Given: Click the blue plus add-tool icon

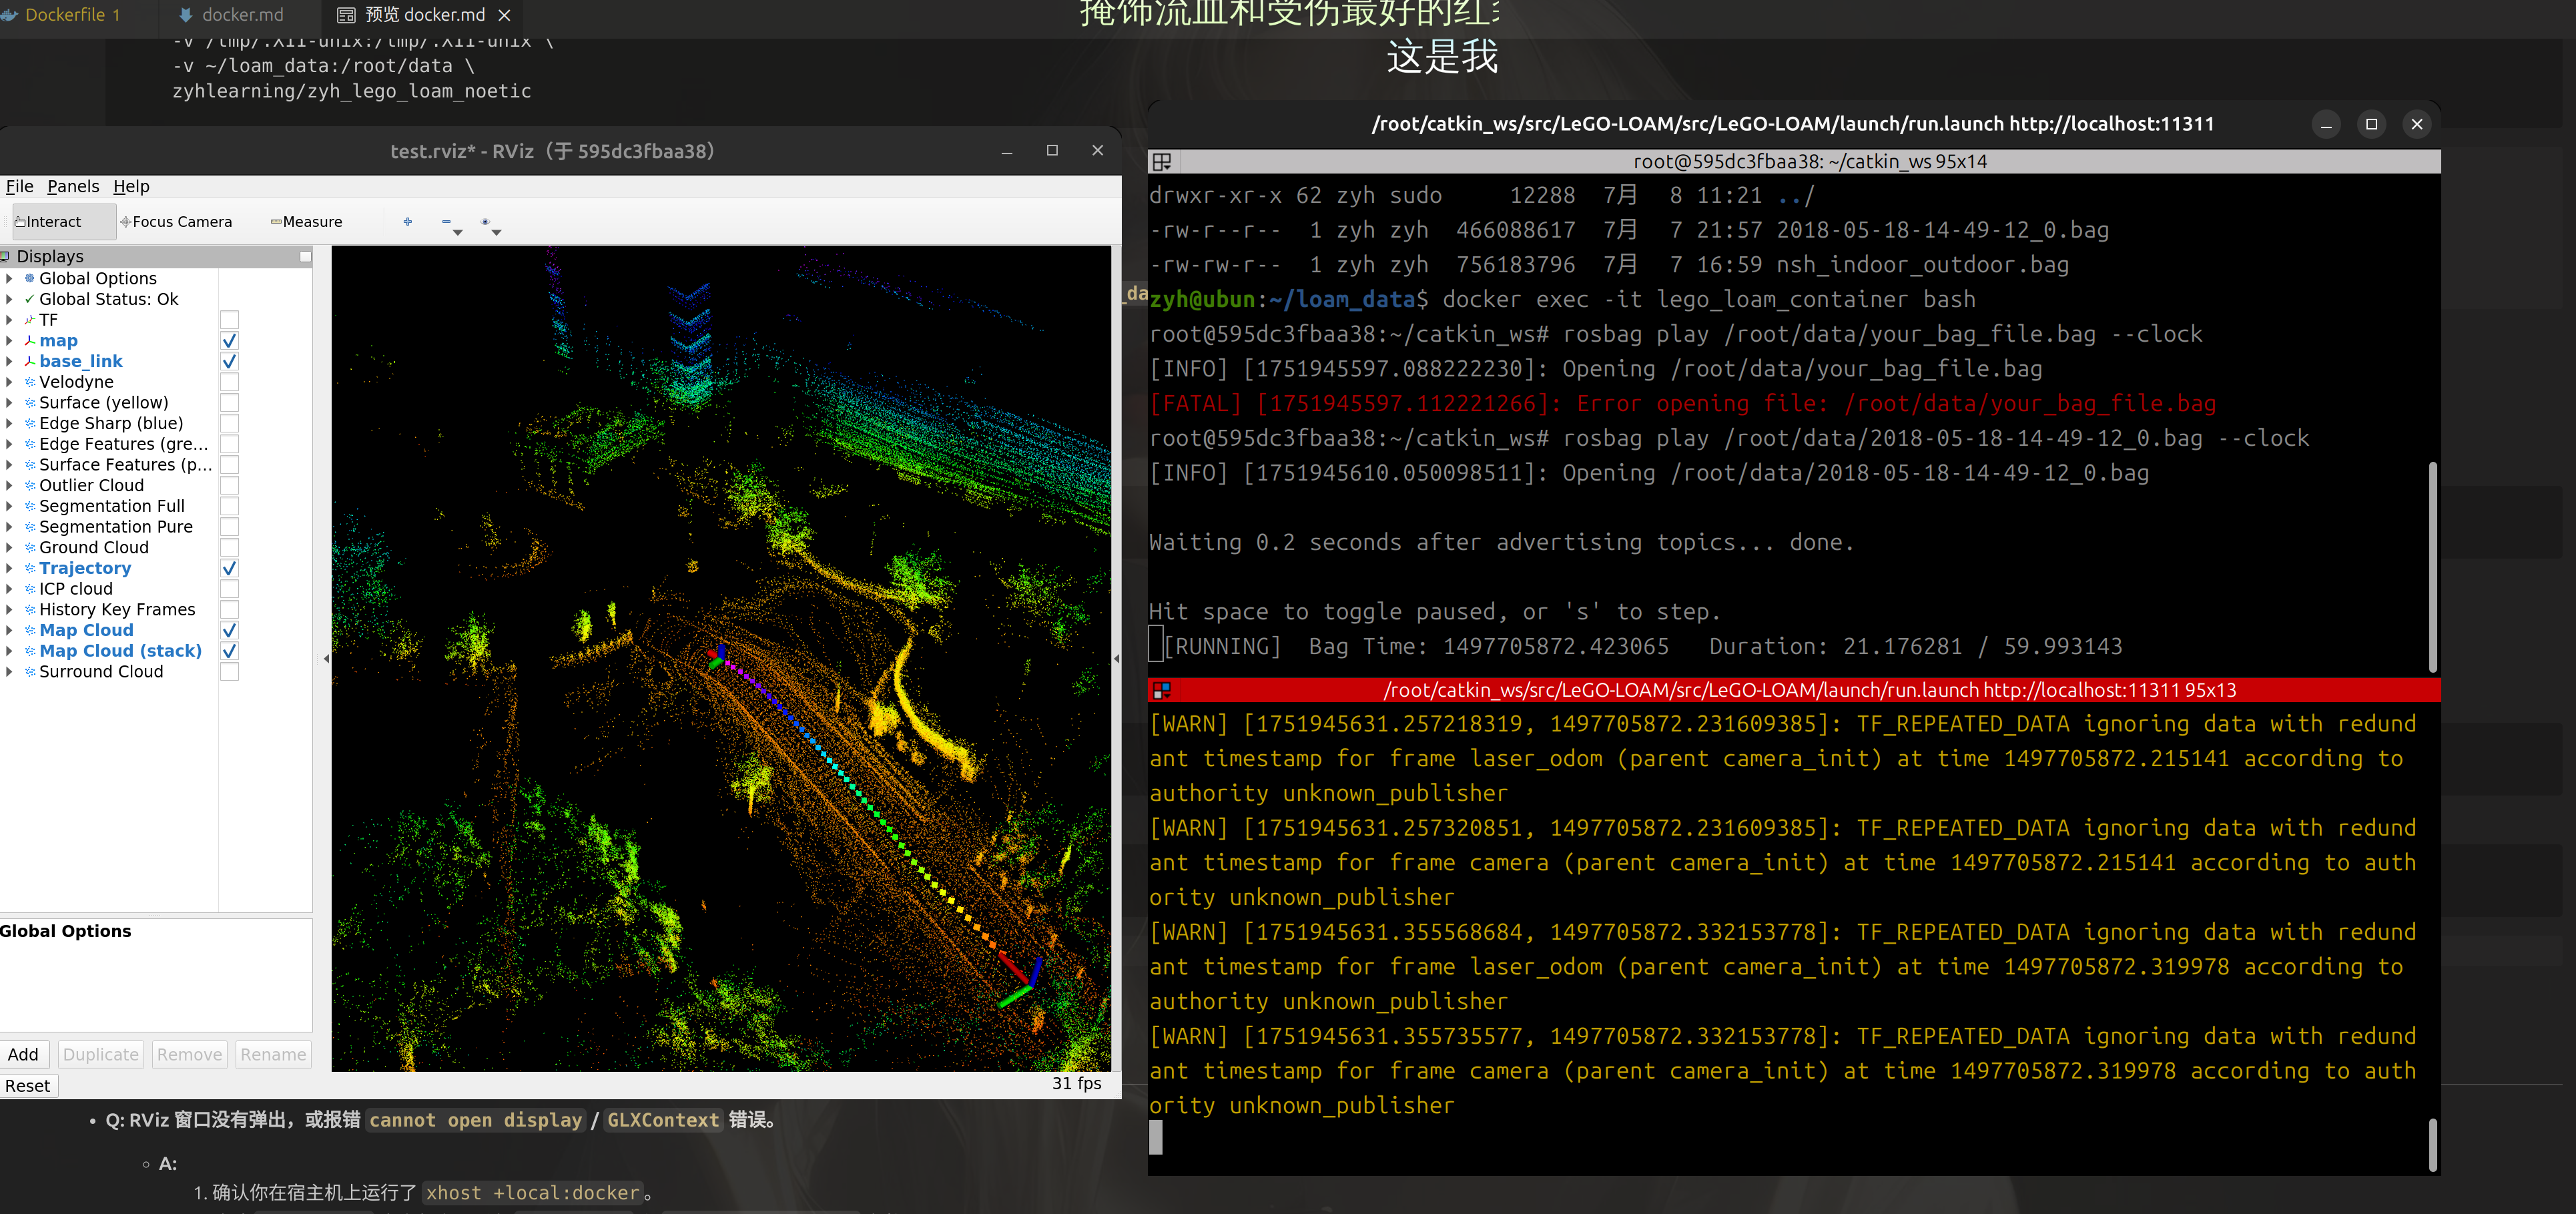Looking at the screenshot, I should tap(407, 221).
